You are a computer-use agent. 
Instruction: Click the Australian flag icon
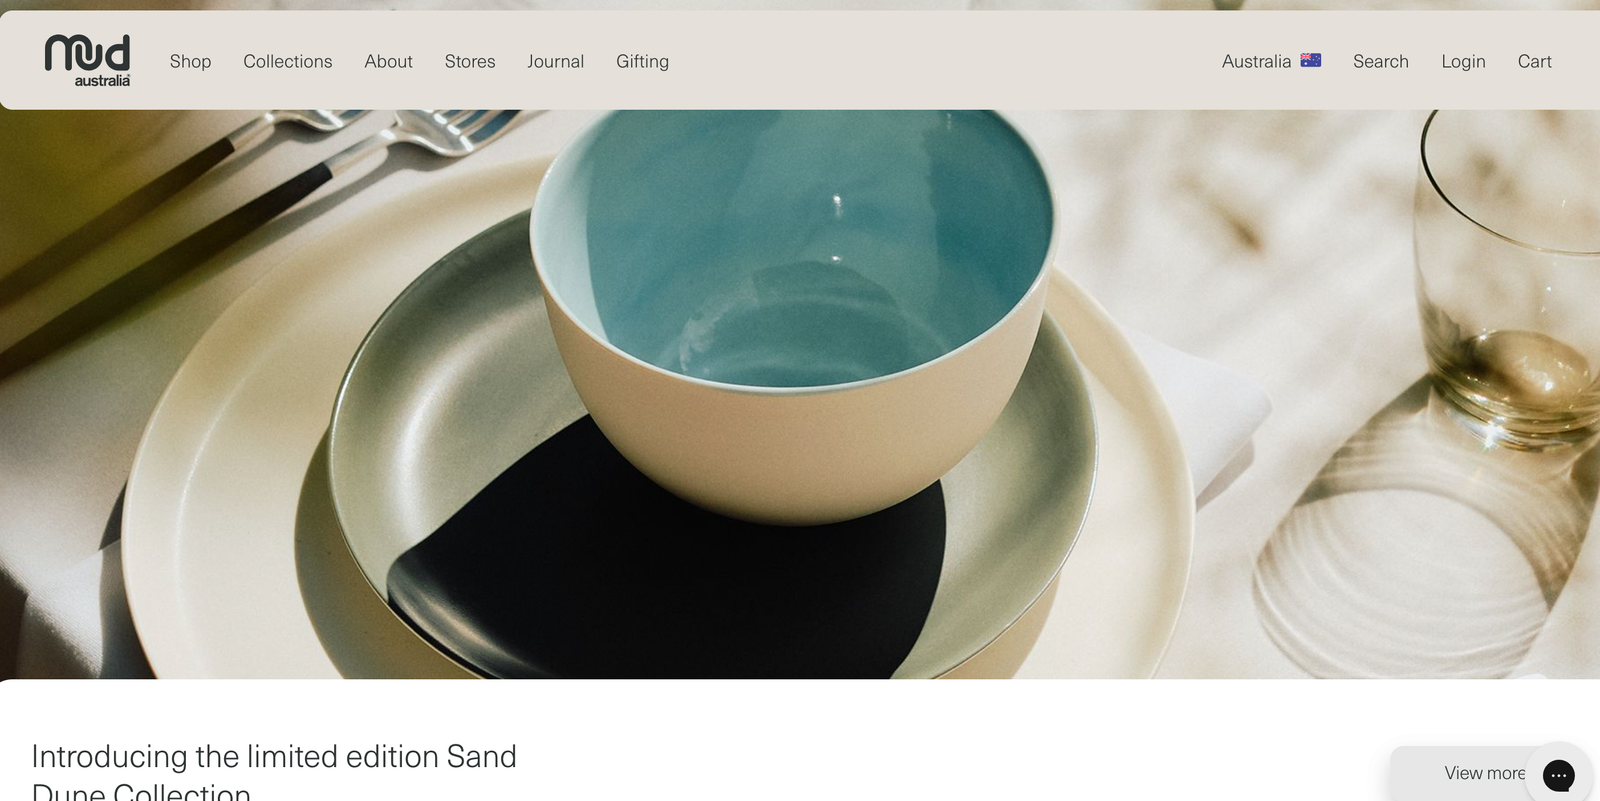1310,60
